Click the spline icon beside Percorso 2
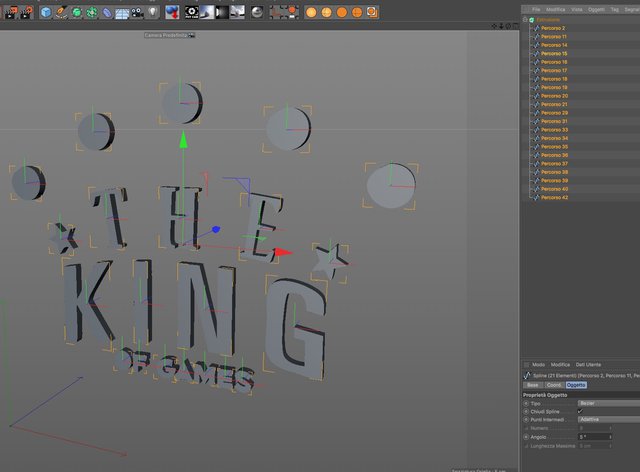640x472 pixels. [536, 28]
